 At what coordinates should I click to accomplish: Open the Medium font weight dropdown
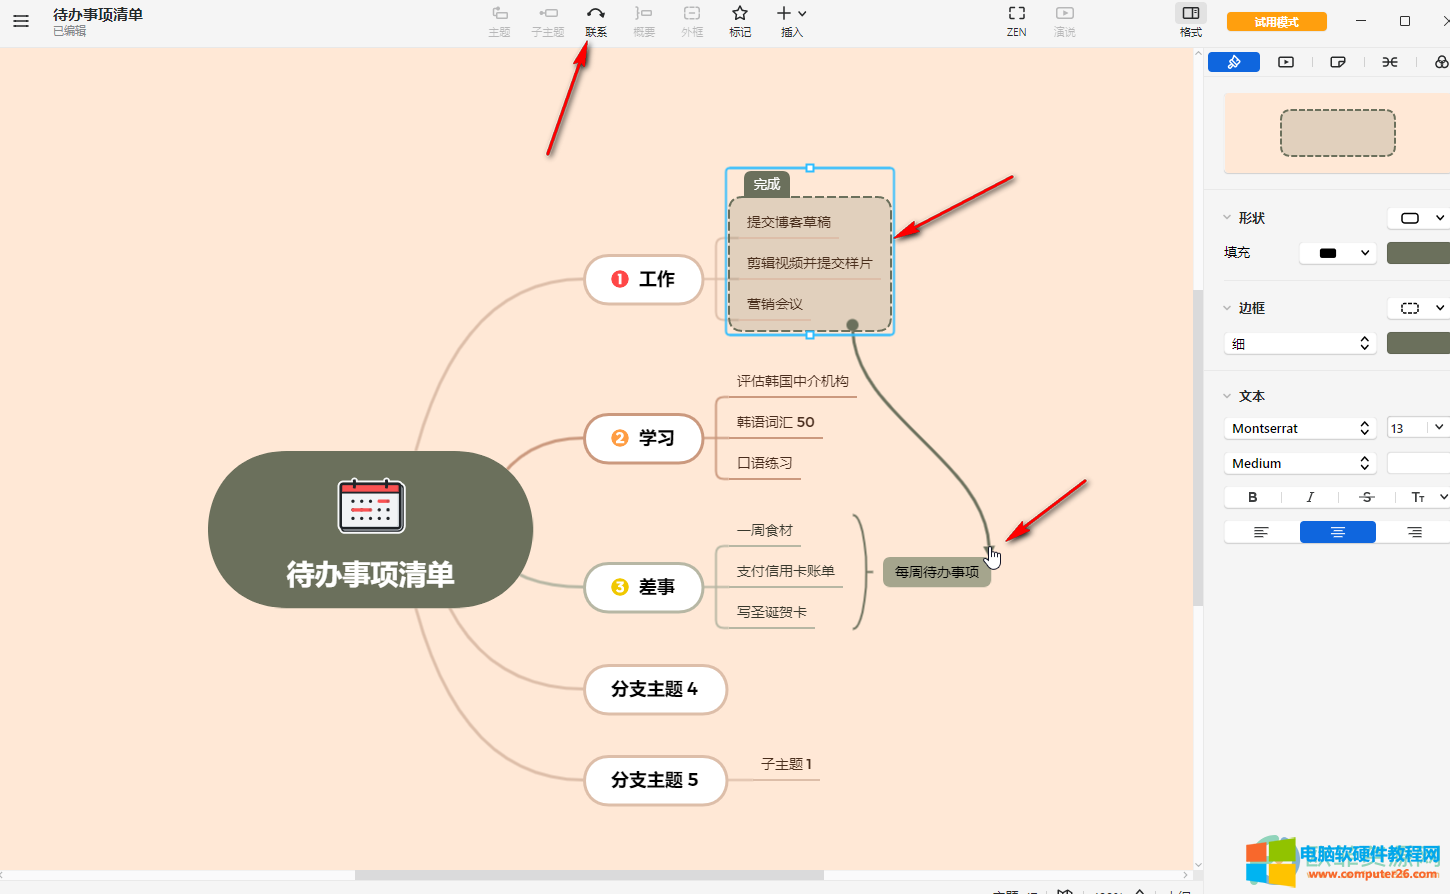pos(1300,463)
